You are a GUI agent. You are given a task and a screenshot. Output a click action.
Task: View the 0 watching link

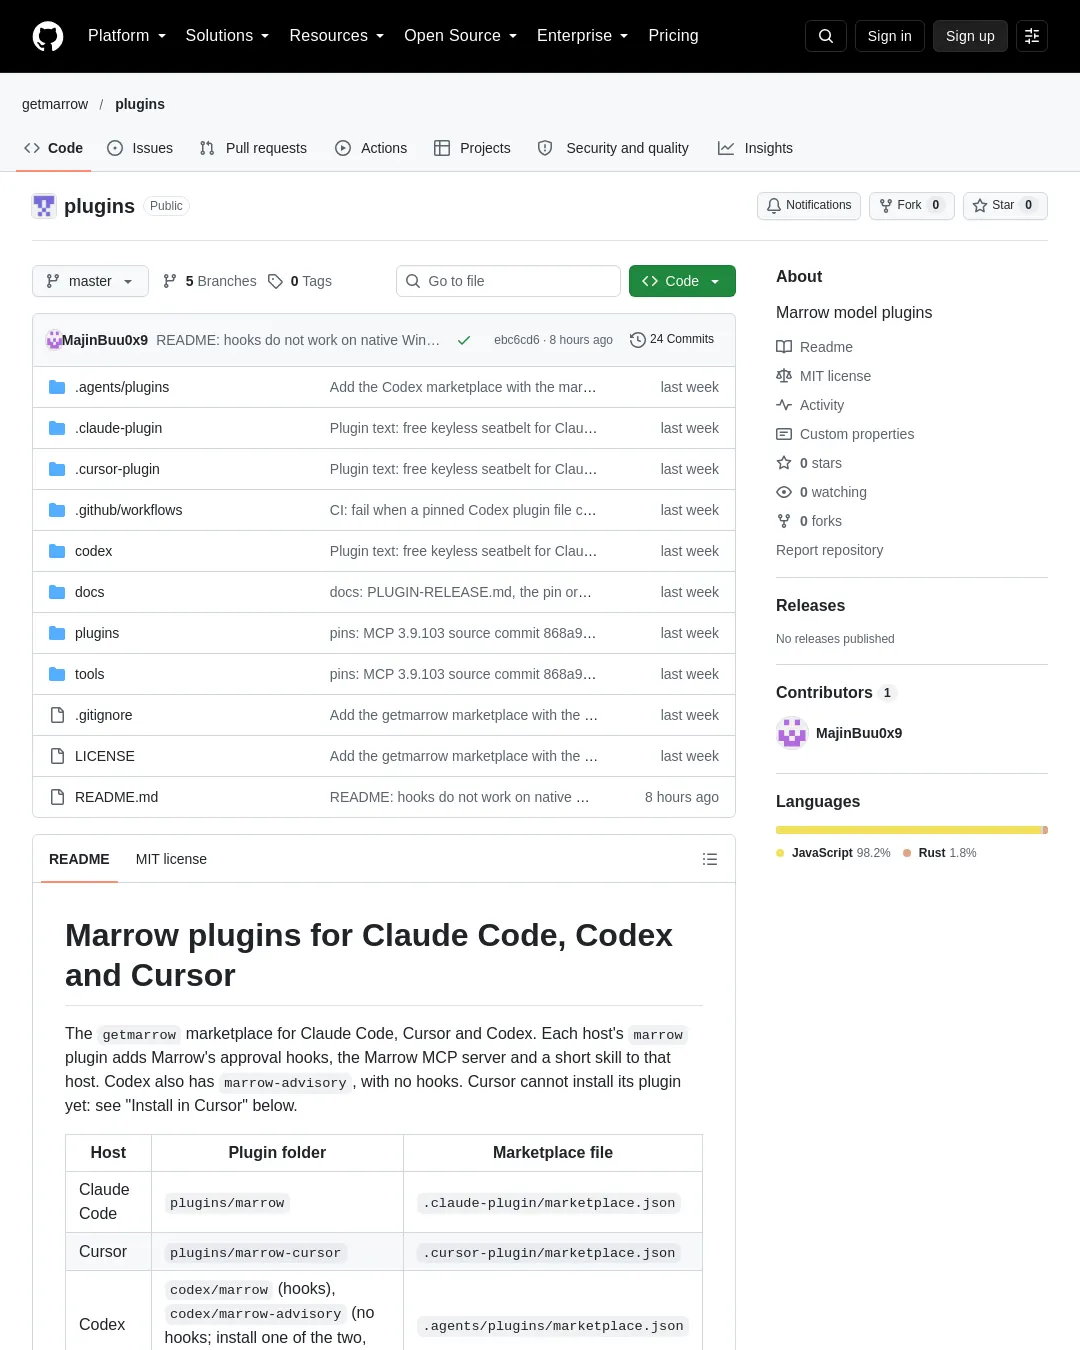click(x=822, y=492)
